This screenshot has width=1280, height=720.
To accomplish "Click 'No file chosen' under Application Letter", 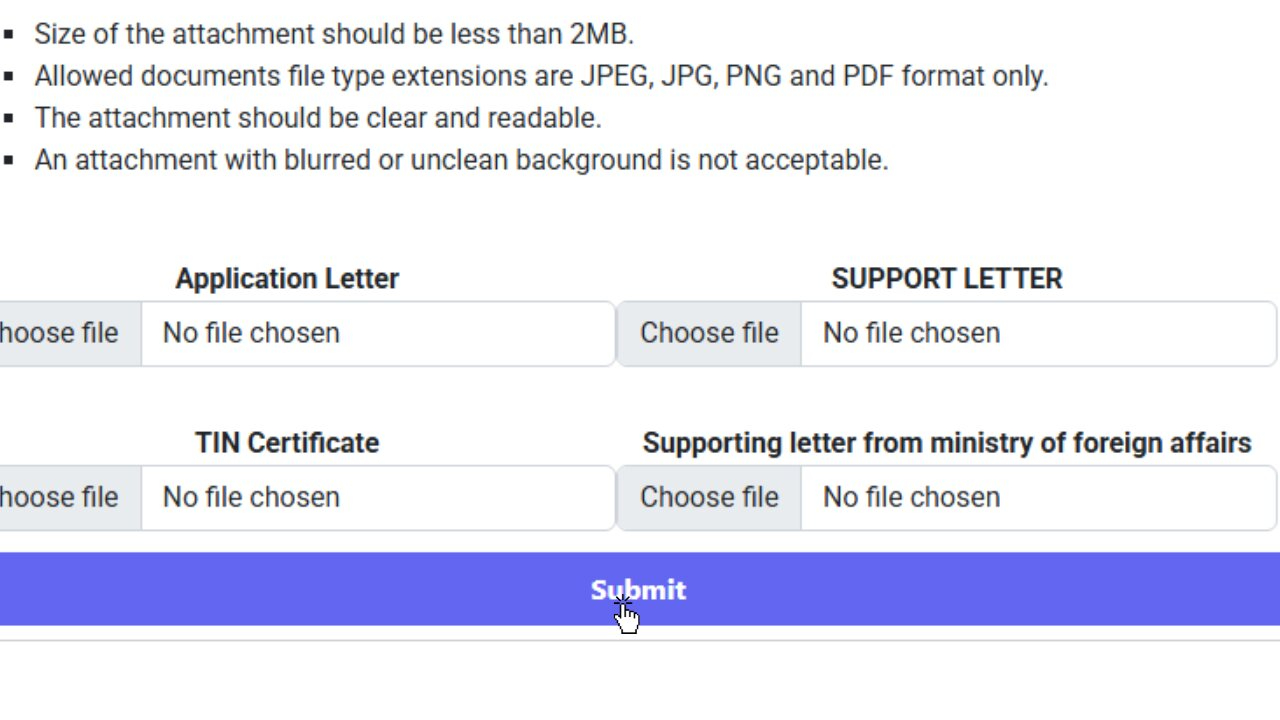I will tap(250, 333).
